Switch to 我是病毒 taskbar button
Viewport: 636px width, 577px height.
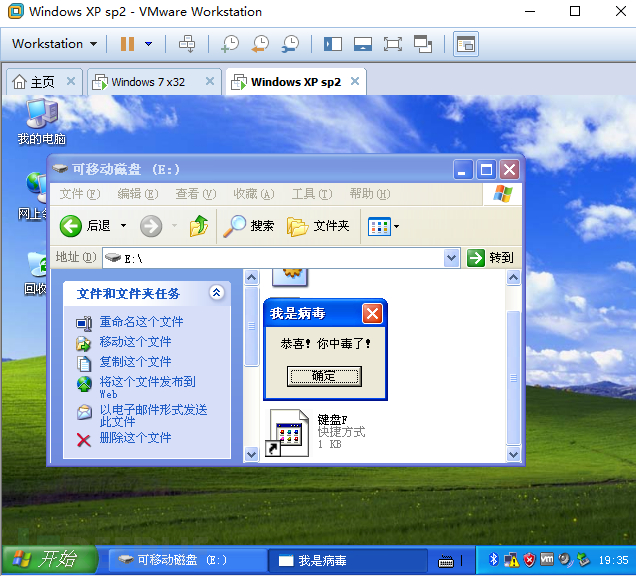pyautogui.click(x=348, y=560)
